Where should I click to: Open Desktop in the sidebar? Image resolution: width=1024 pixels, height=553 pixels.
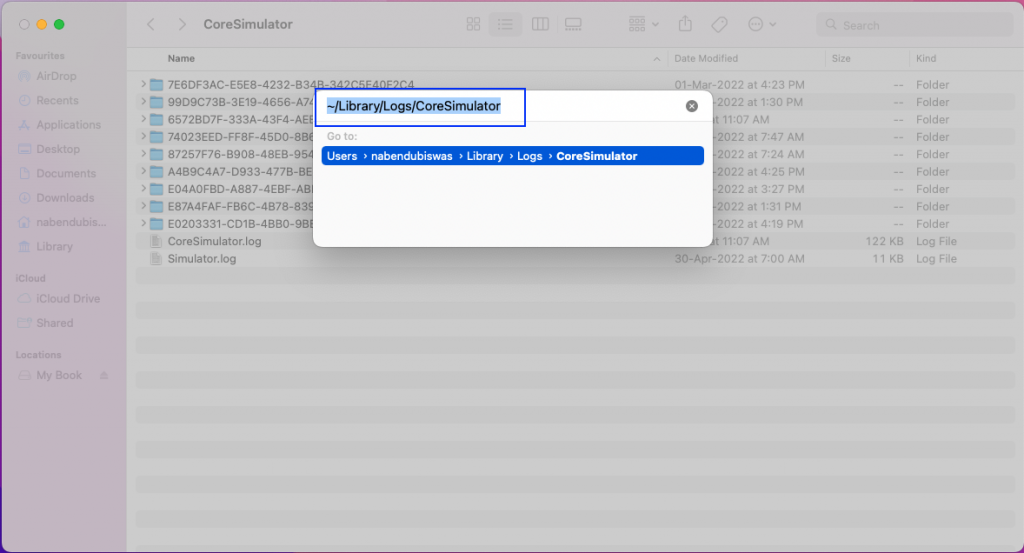click(x=57, y=150)
